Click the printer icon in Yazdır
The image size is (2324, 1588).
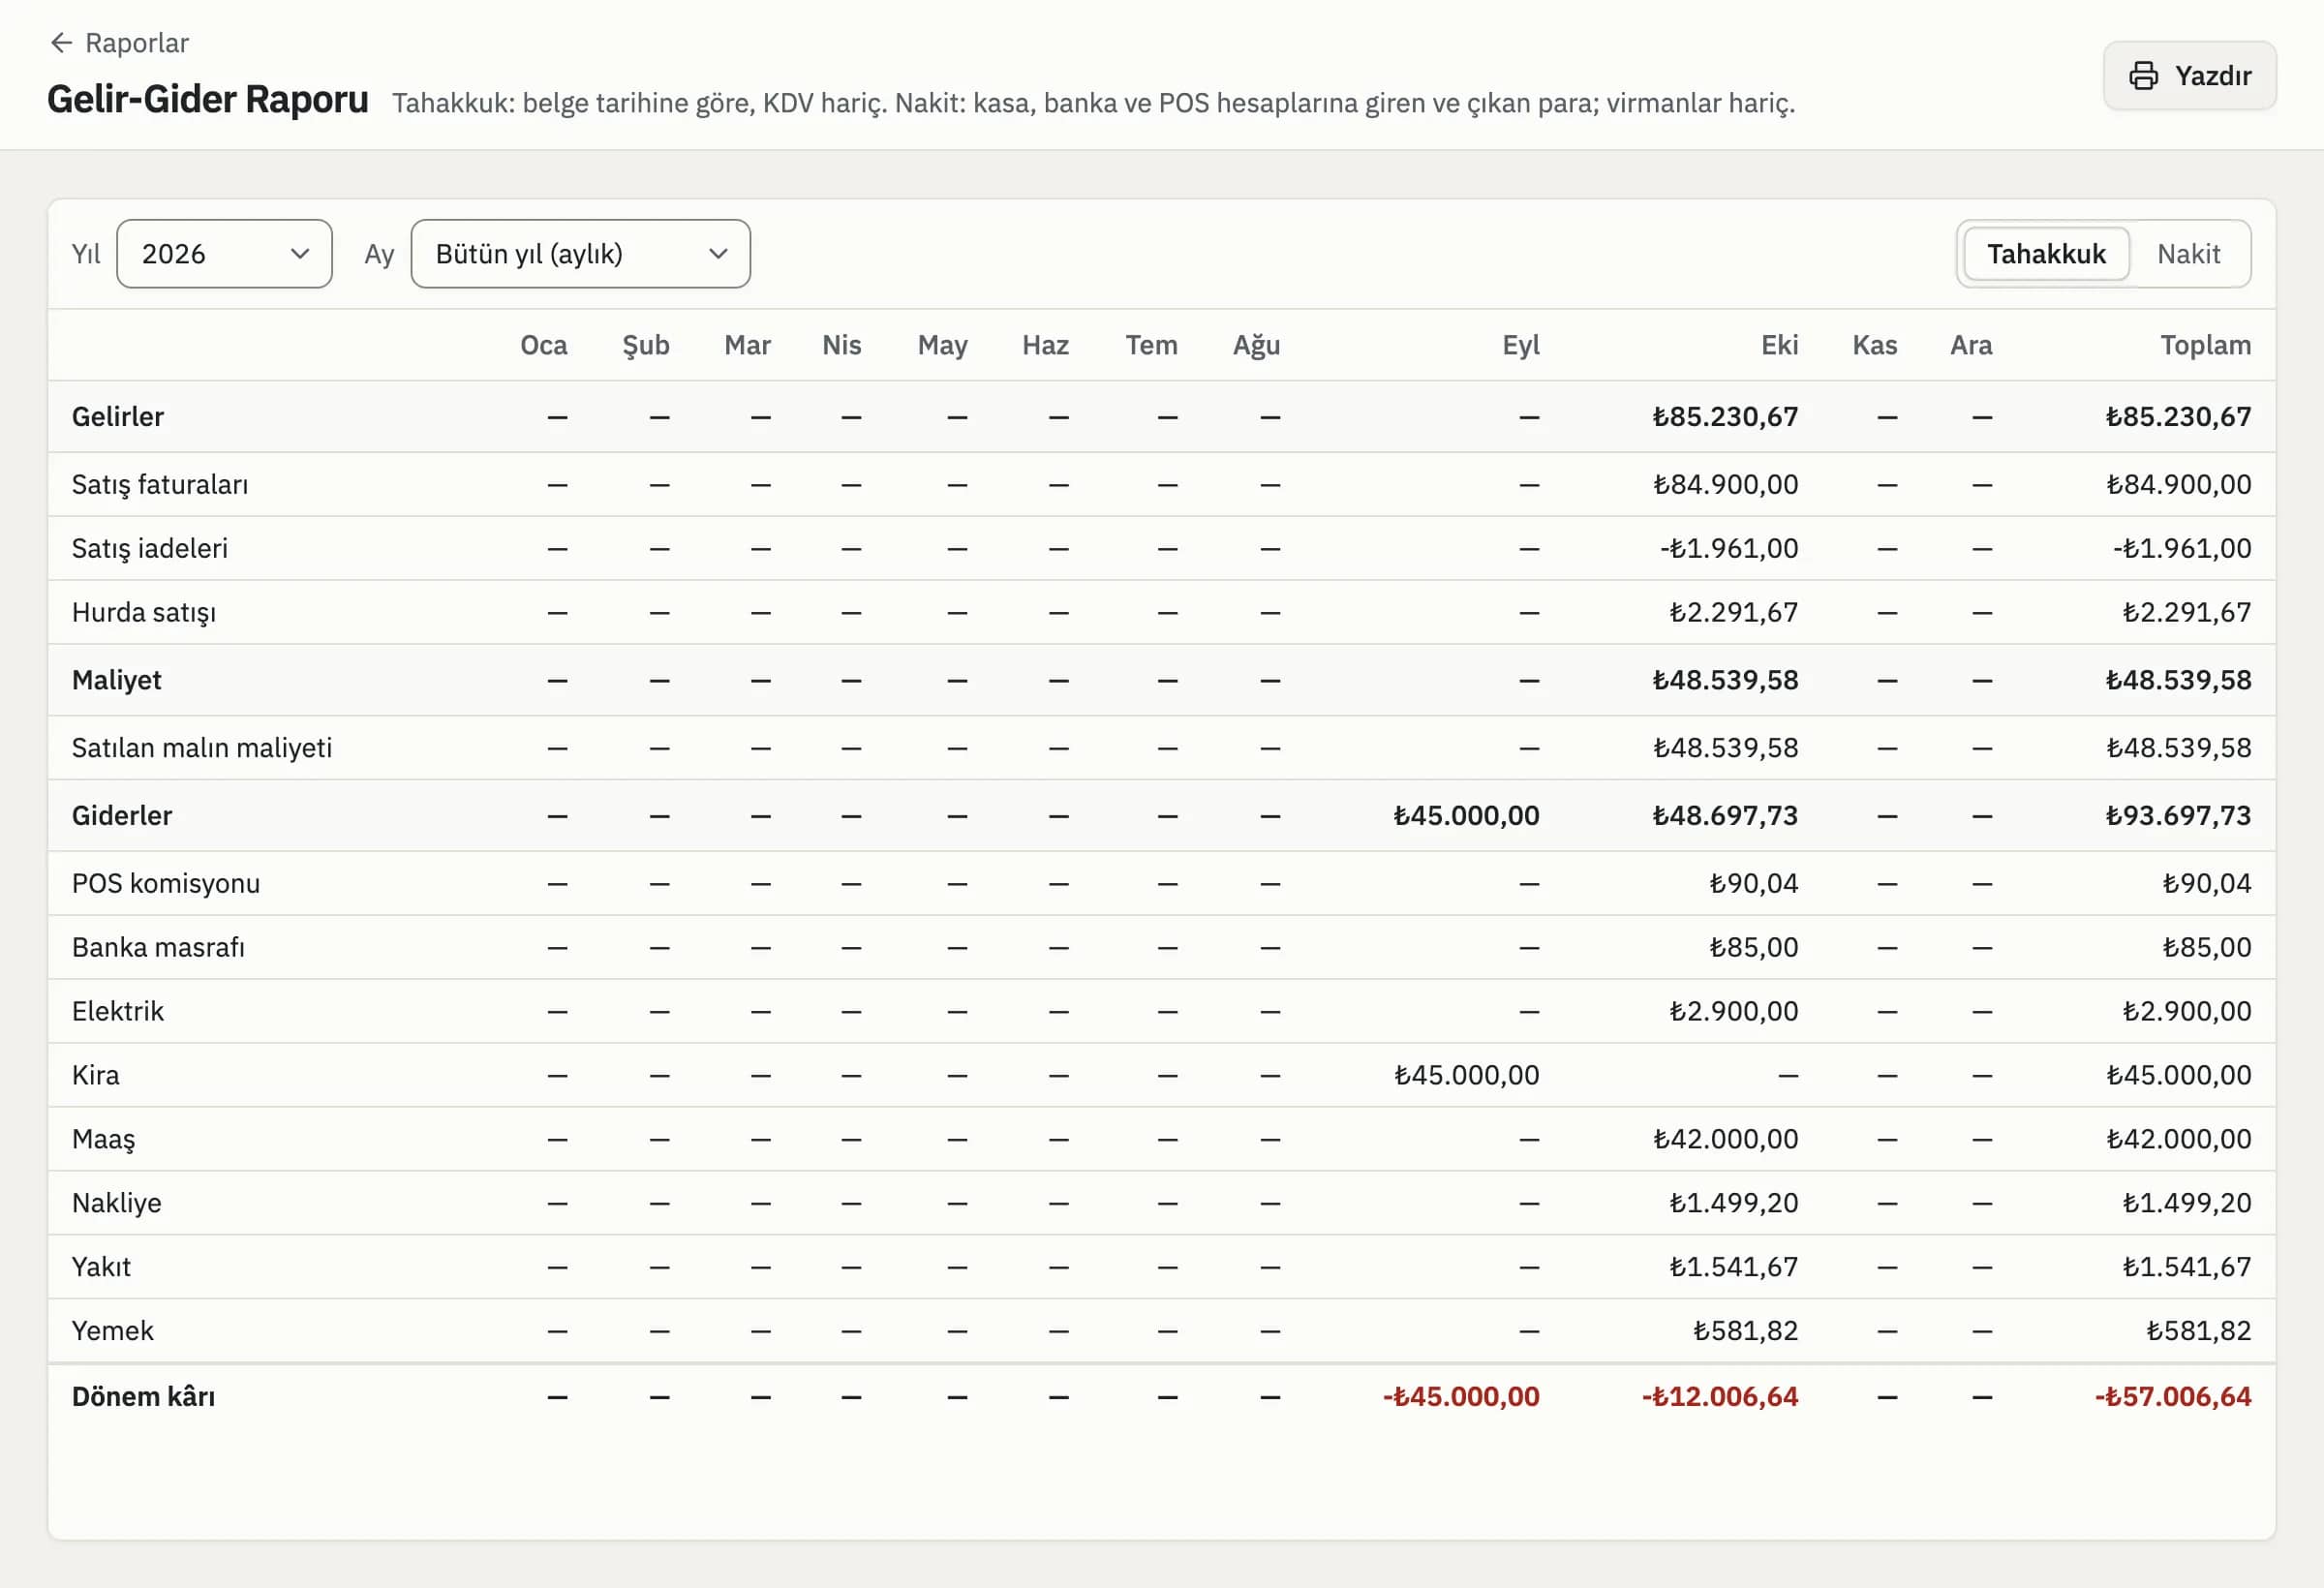2143,76
